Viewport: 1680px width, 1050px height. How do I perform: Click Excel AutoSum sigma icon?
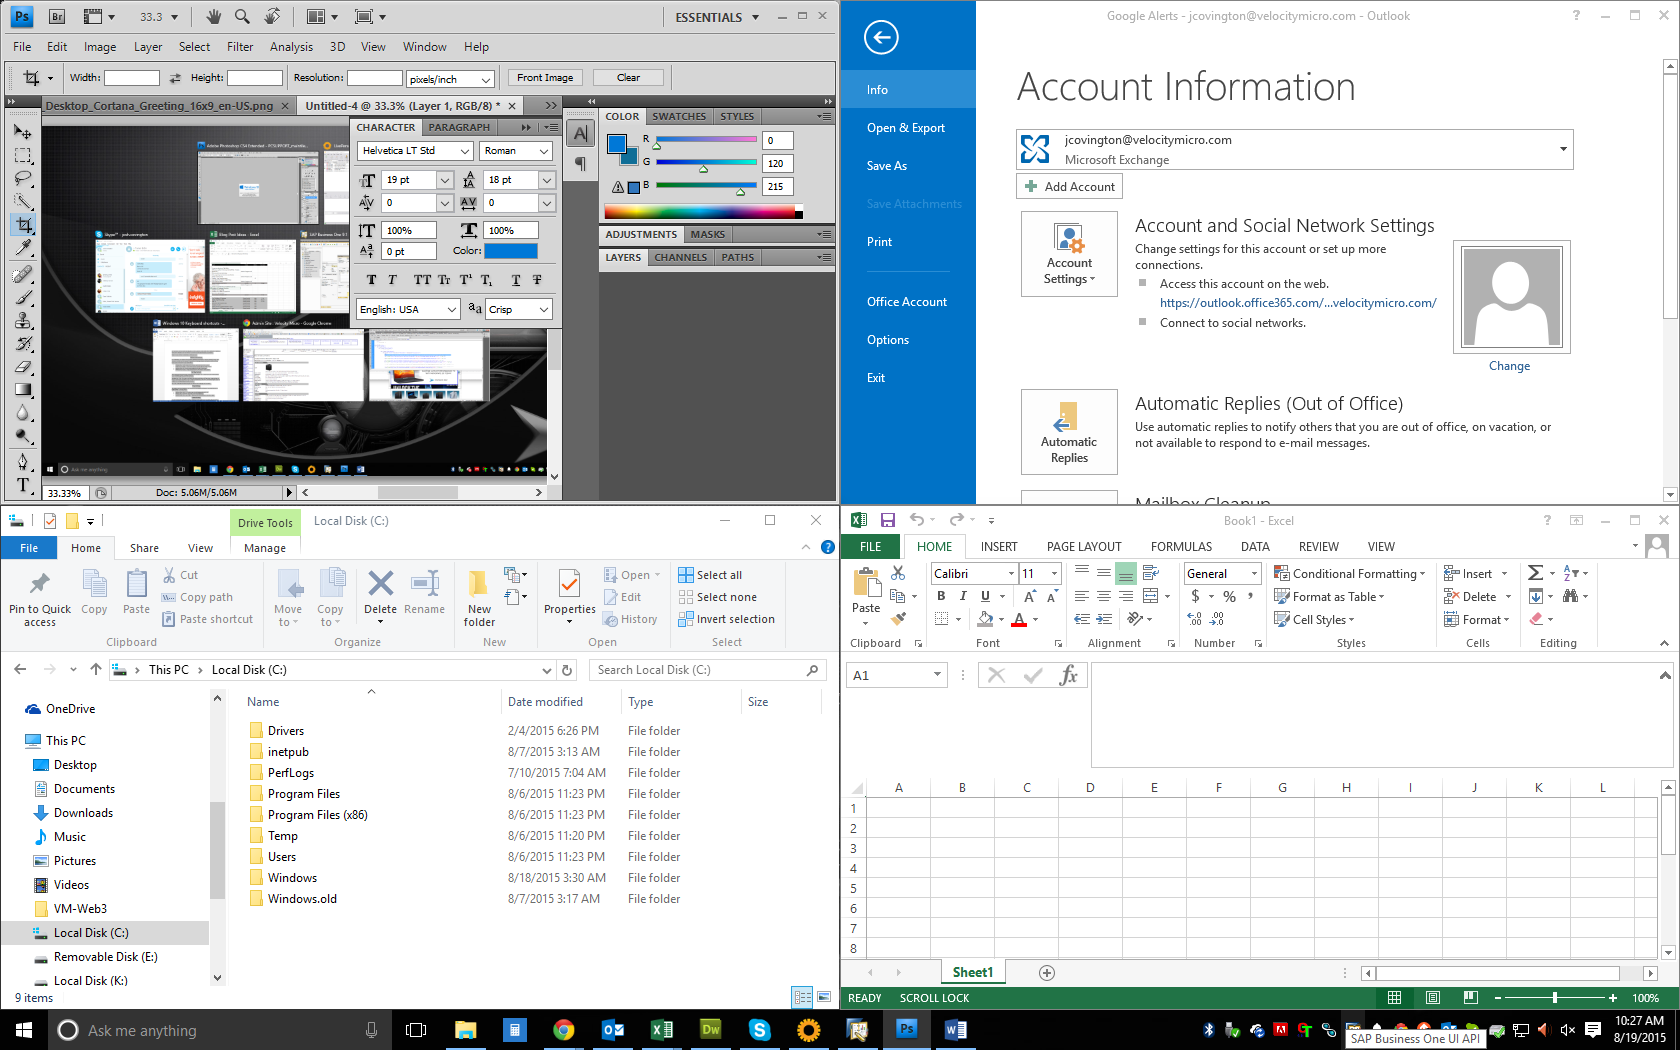[x=1535, y=573]
